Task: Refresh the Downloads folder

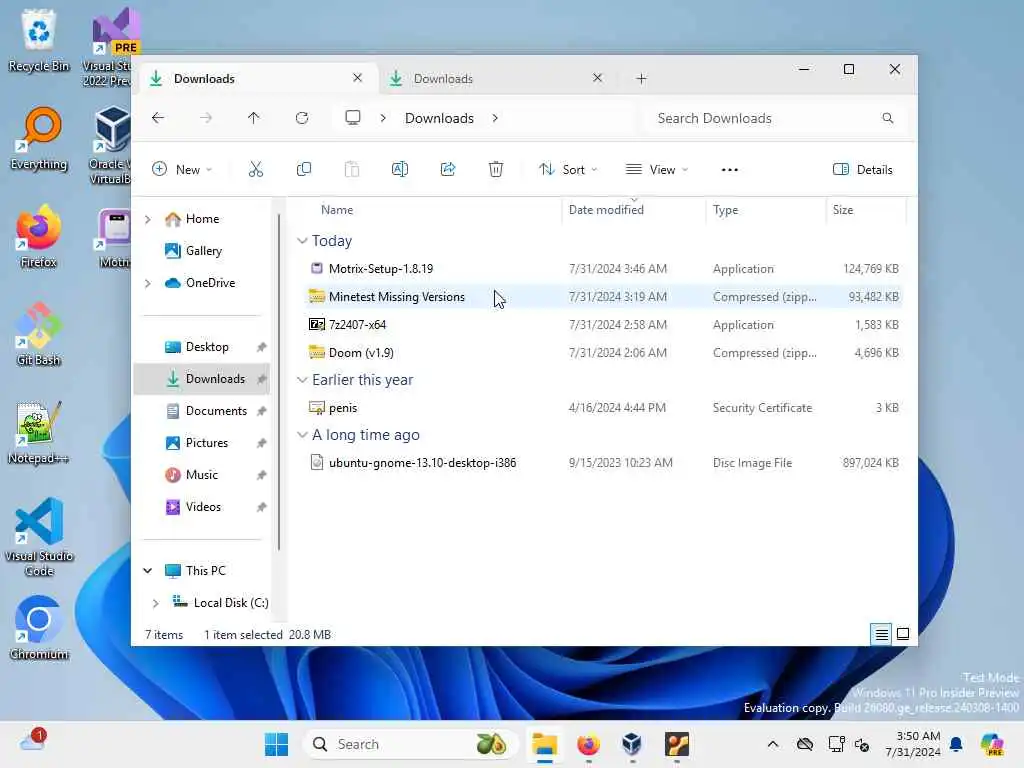Action: [302, 118]
